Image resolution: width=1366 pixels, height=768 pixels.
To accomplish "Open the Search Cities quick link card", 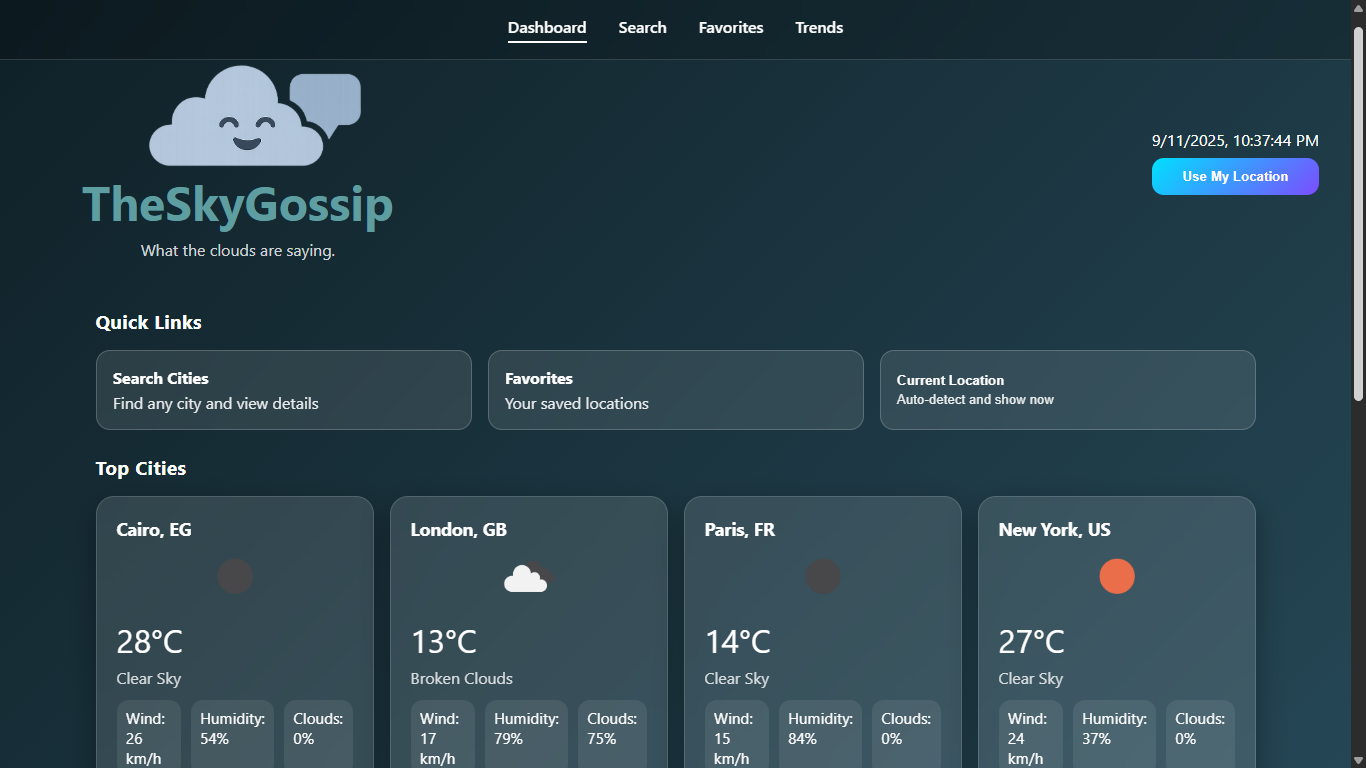I will pyautogui.click(x=283, y=390).
